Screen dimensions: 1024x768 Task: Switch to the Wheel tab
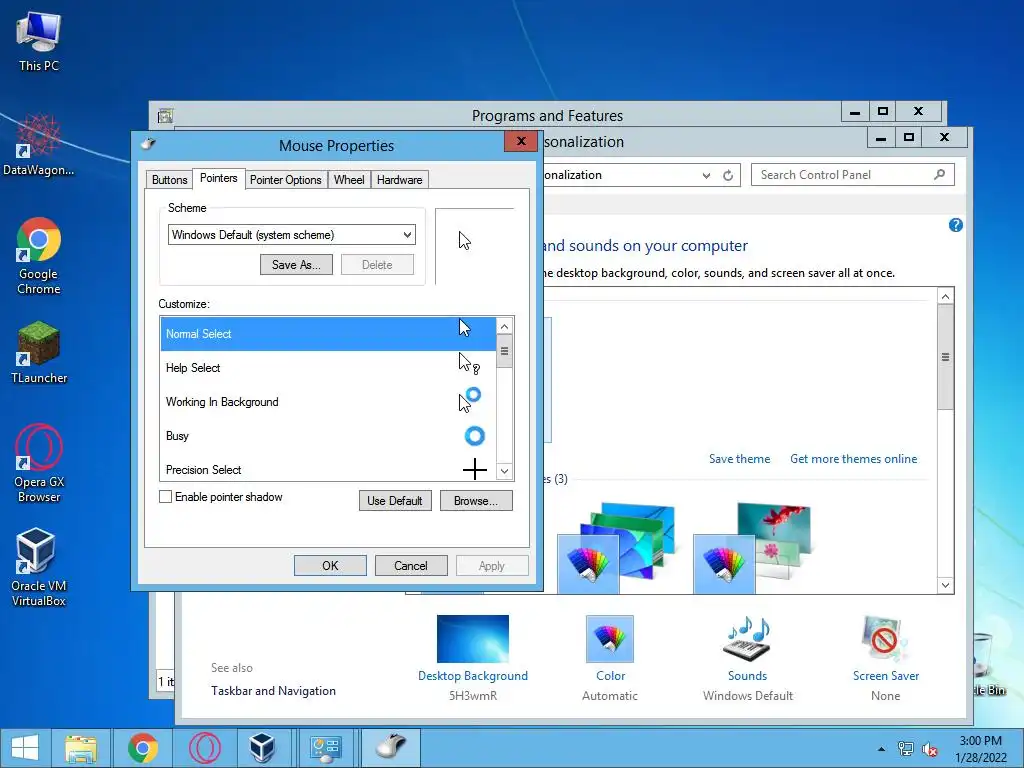pos(349,180)
